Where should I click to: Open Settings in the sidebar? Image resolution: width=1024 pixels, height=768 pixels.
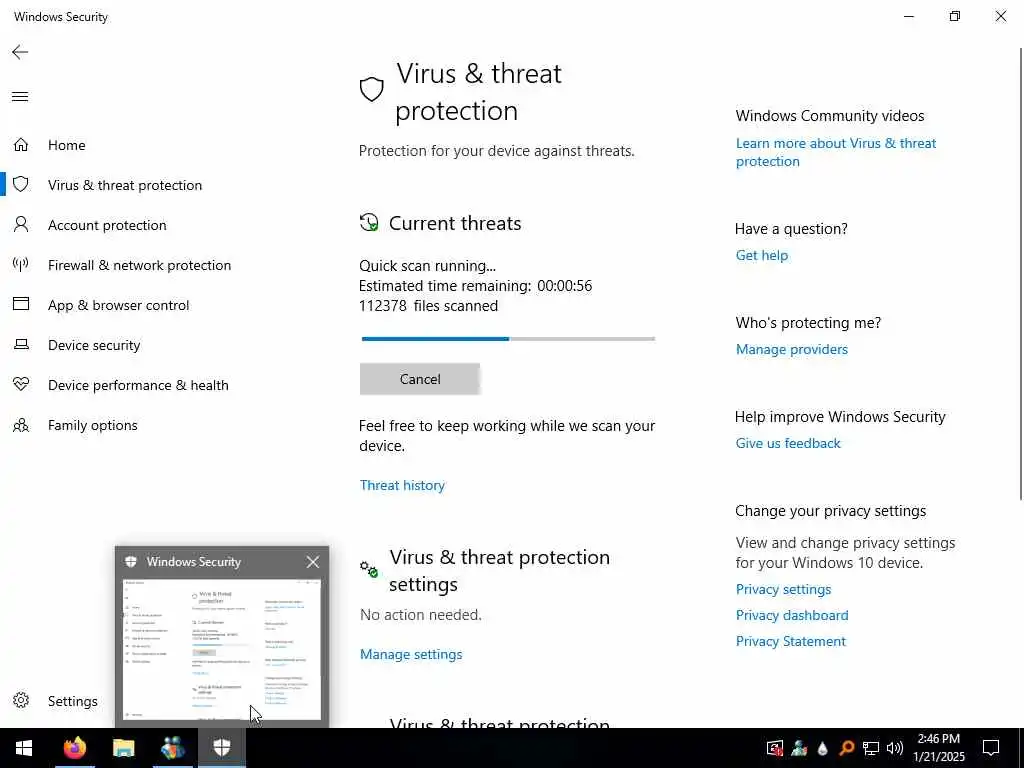pyautogui.click(x=72, y=701)
